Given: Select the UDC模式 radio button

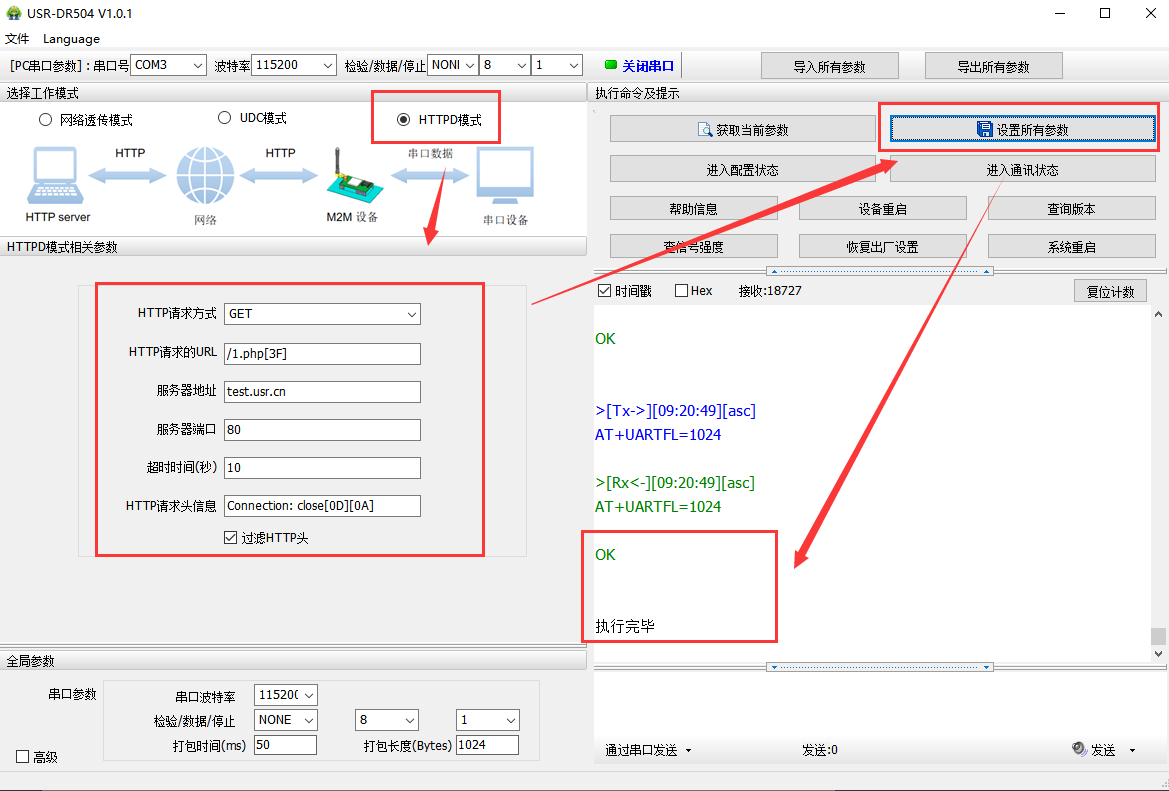Looking at the screenshot, I should [x=224, y=118].
